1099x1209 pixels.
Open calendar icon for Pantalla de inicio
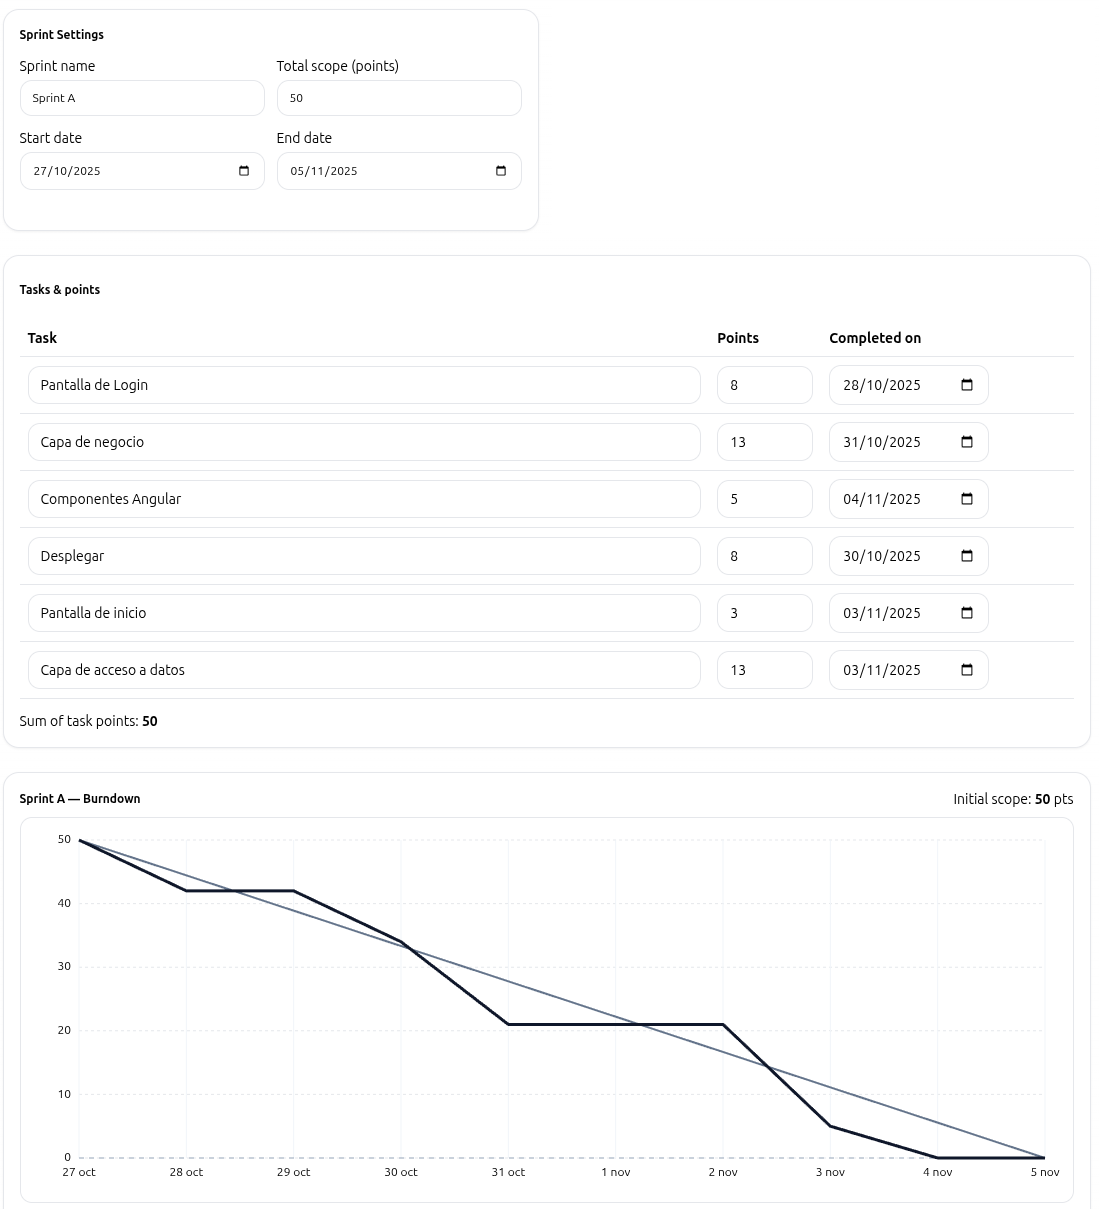(x=967, y=613)
